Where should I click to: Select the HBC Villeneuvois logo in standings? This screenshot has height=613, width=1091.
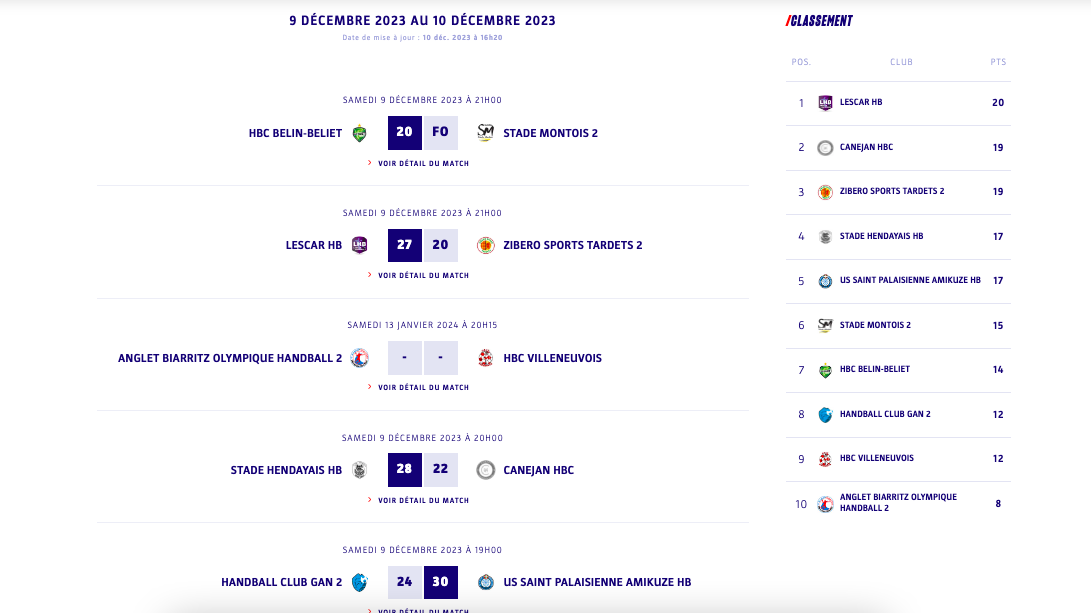[825, 459]
